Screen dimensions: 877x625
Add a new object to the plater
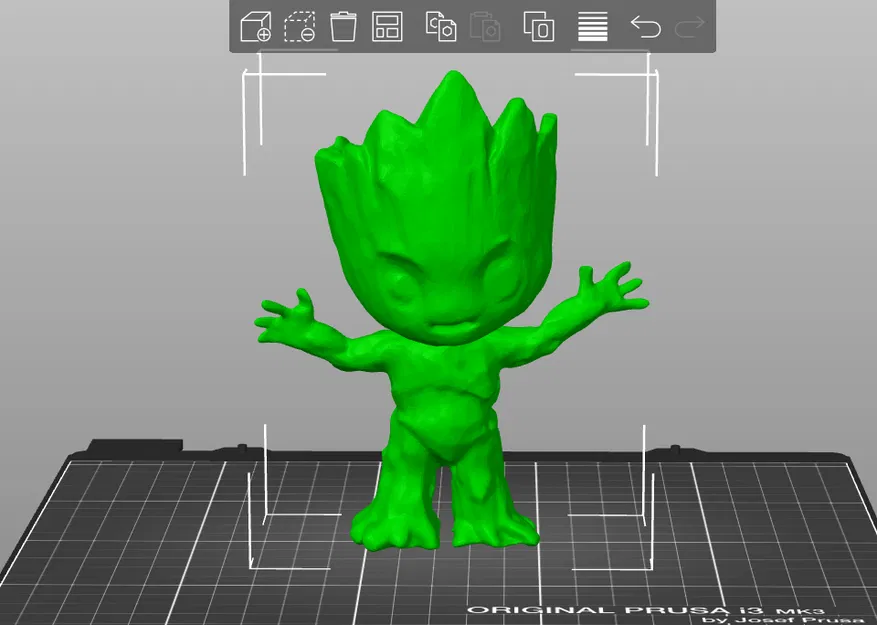253,28
